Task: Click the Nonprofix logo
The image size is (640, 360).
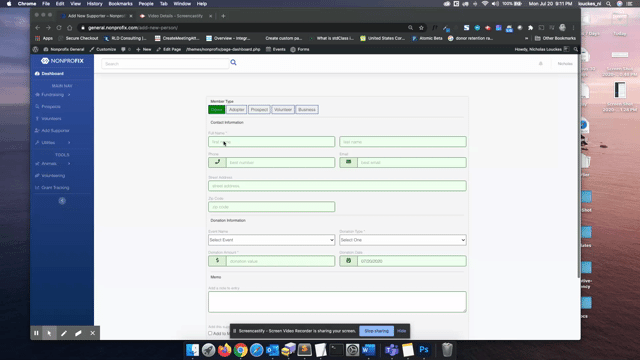Action: coord(62,61)
